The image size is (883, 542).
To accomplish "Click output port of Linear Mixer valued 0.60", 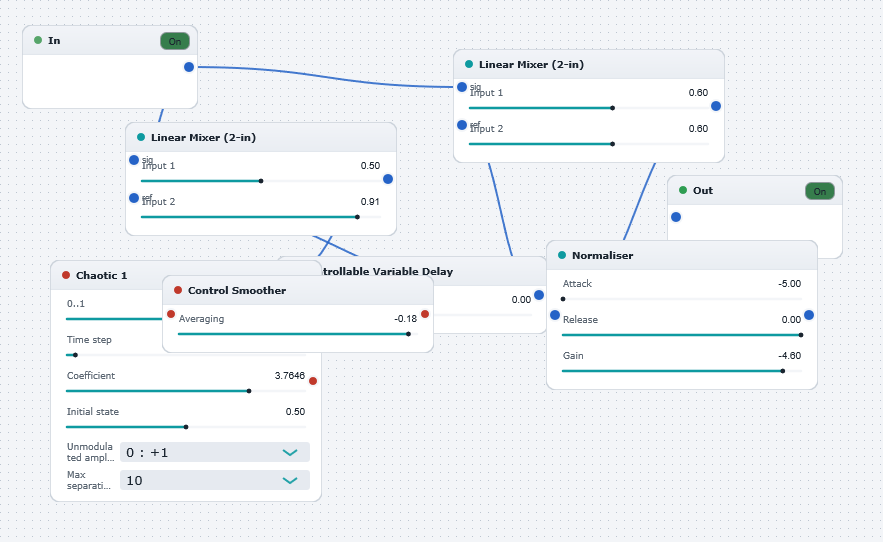I will tap(716, 106).
